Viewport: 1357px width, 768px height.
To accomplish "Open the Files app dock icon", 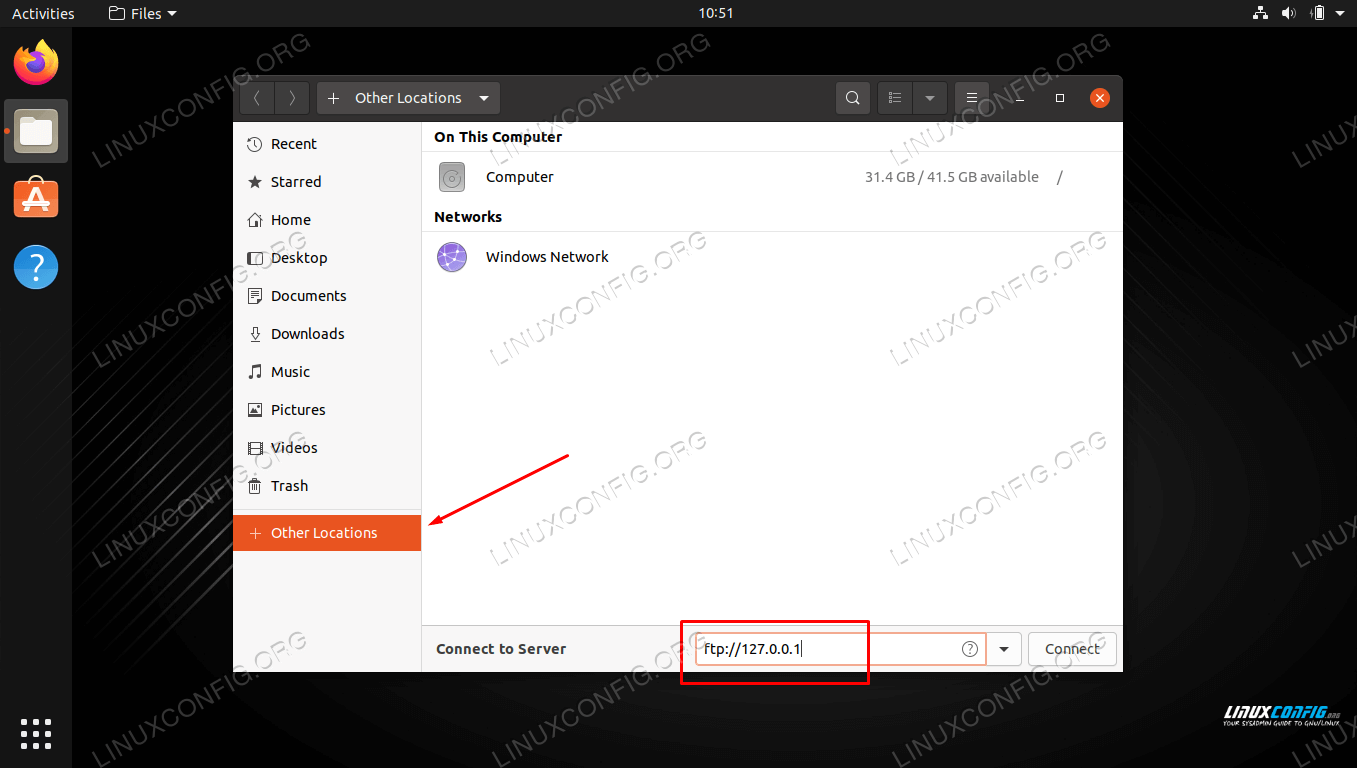I will point(36,131).
